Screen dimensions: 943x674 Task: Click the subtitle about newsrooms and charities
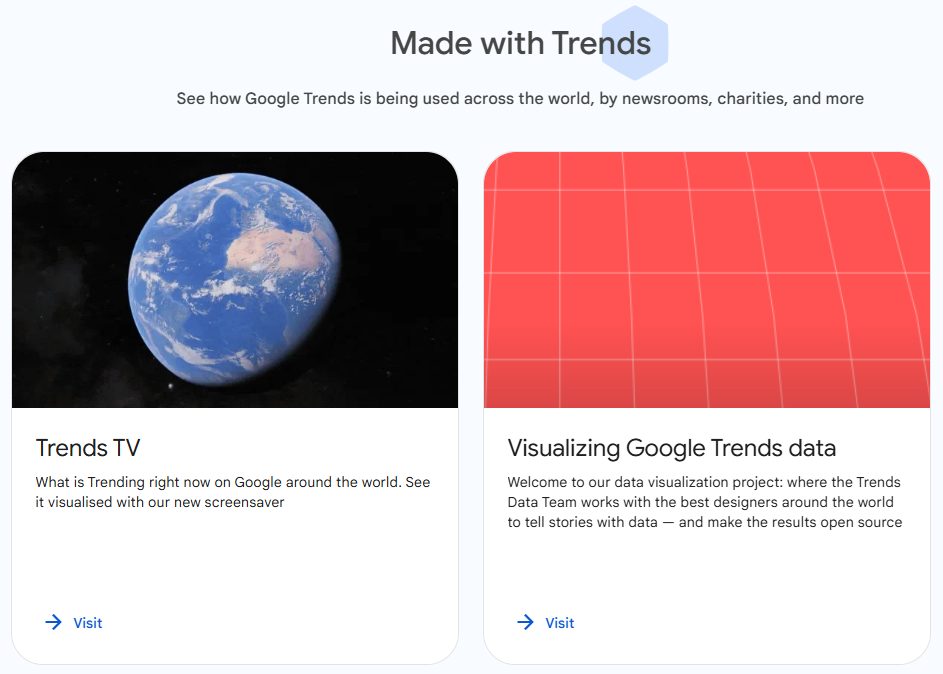coord(520,99)
